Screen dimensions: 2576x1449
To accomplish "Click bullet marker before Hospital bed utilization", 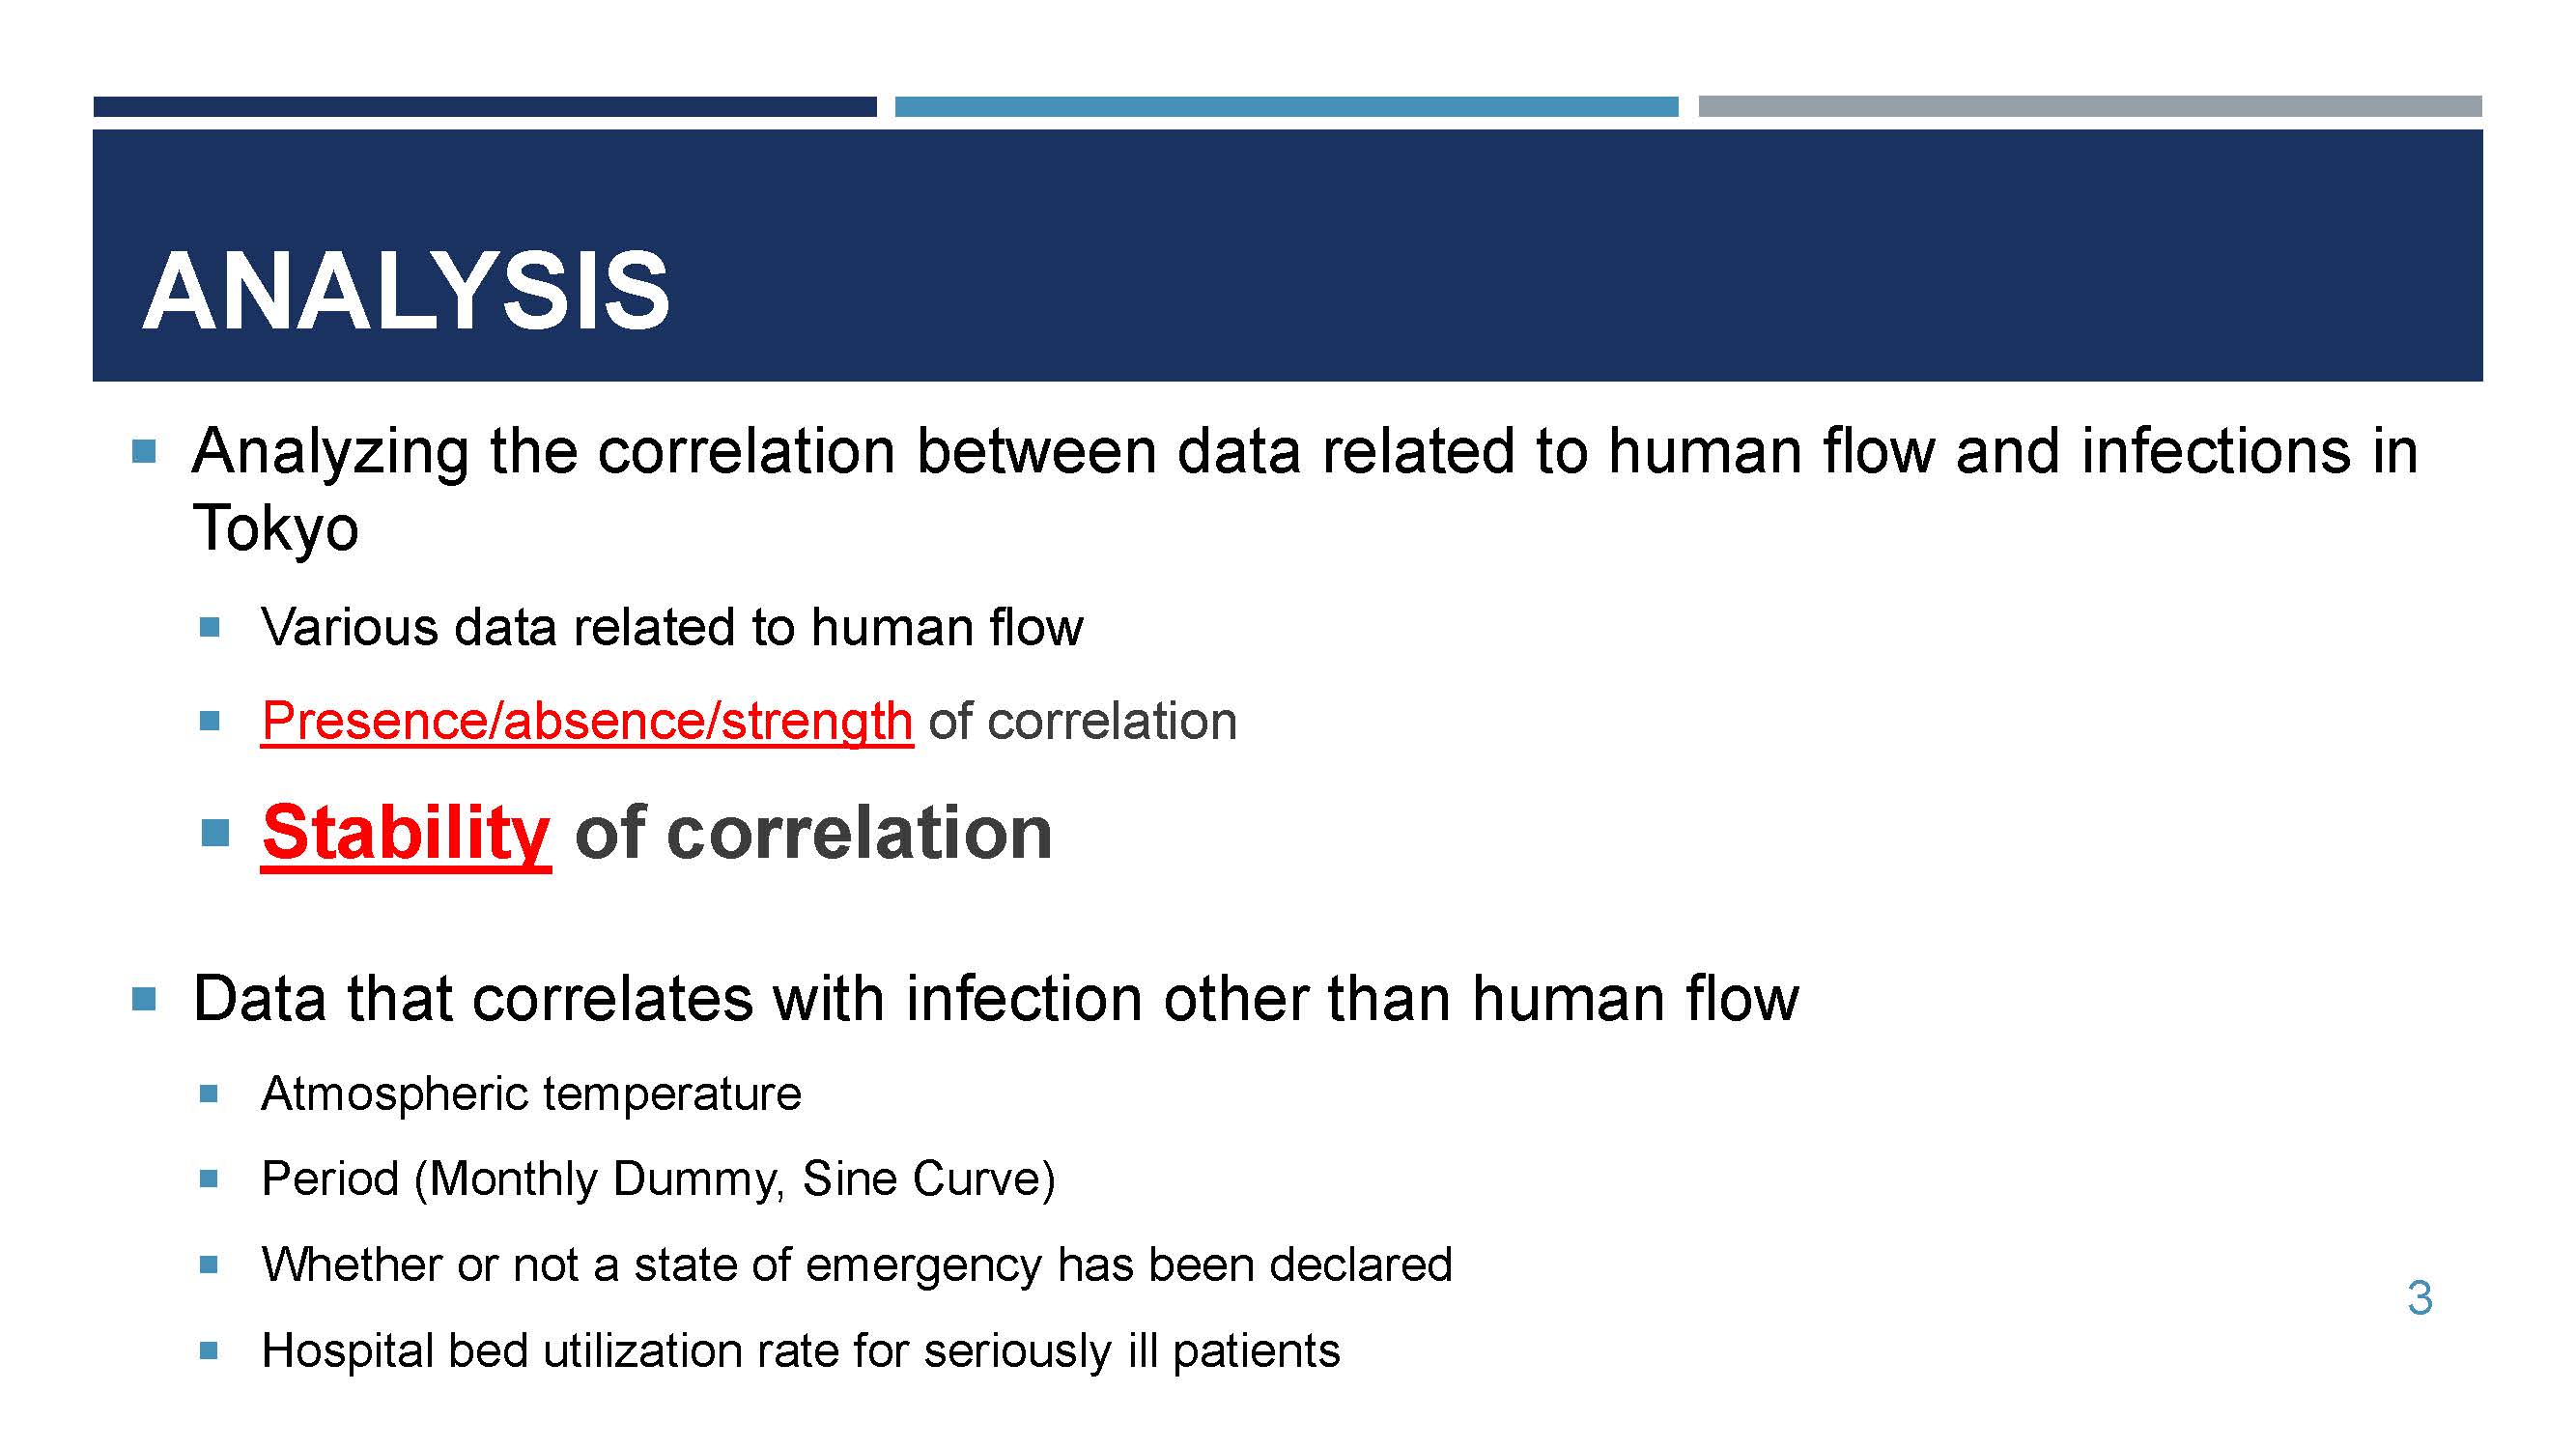I will (209, 1351).
